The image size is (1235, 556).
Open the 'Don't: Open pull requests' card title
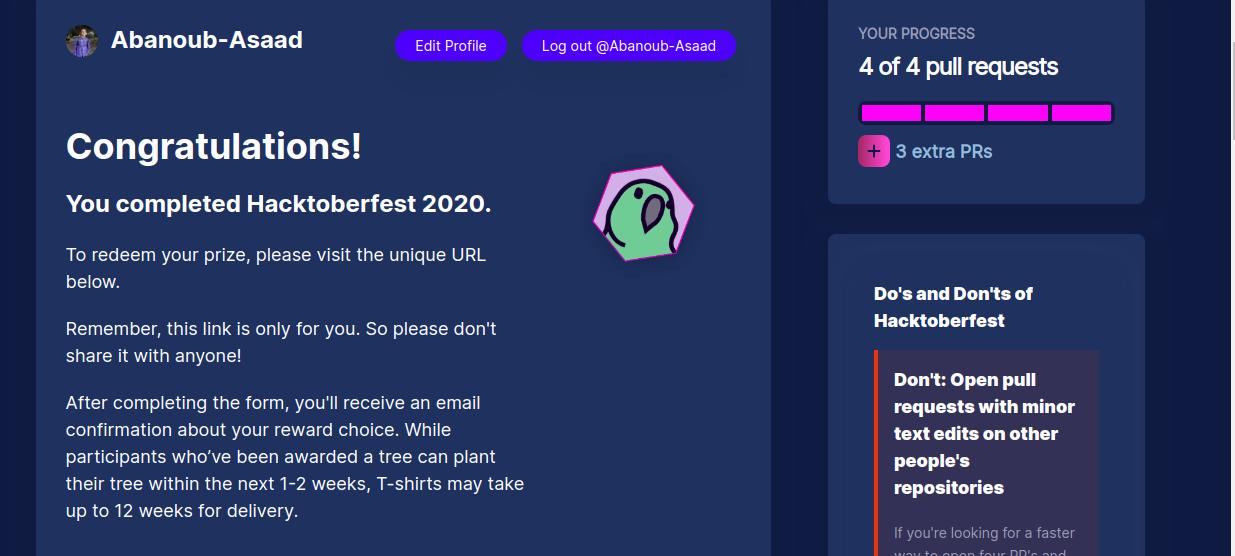(x=984, y=434)
